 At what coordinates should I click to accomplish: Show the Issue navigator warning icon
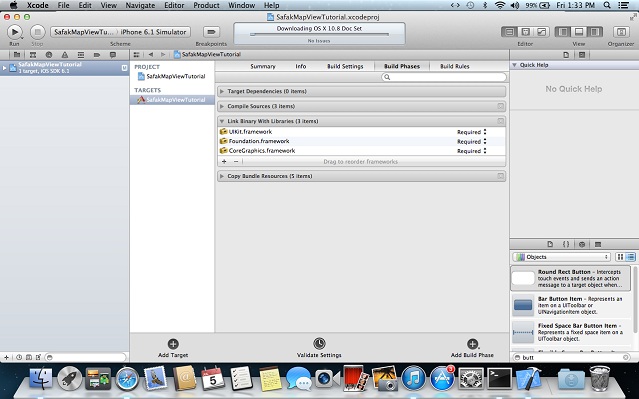click(65, 55)
